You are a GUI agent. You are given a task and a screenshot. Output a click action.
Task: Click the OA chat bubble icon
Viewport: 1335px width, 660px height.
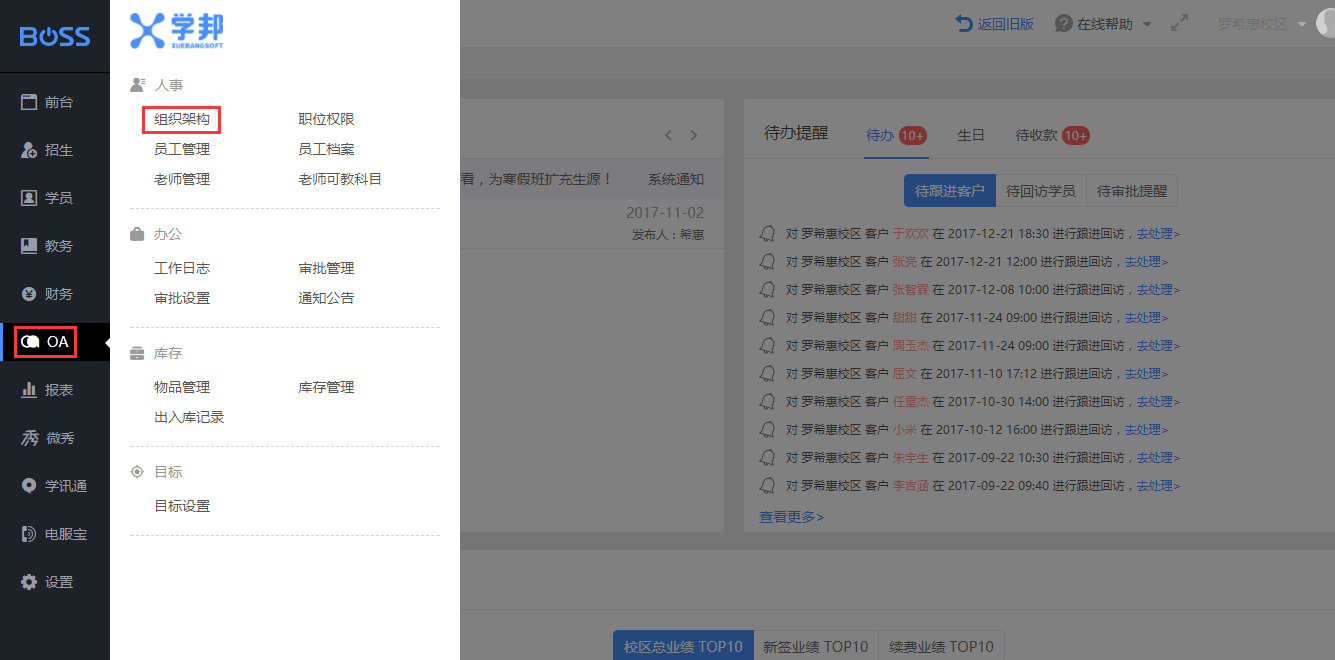pyautogui.click(x=31, y=342)
